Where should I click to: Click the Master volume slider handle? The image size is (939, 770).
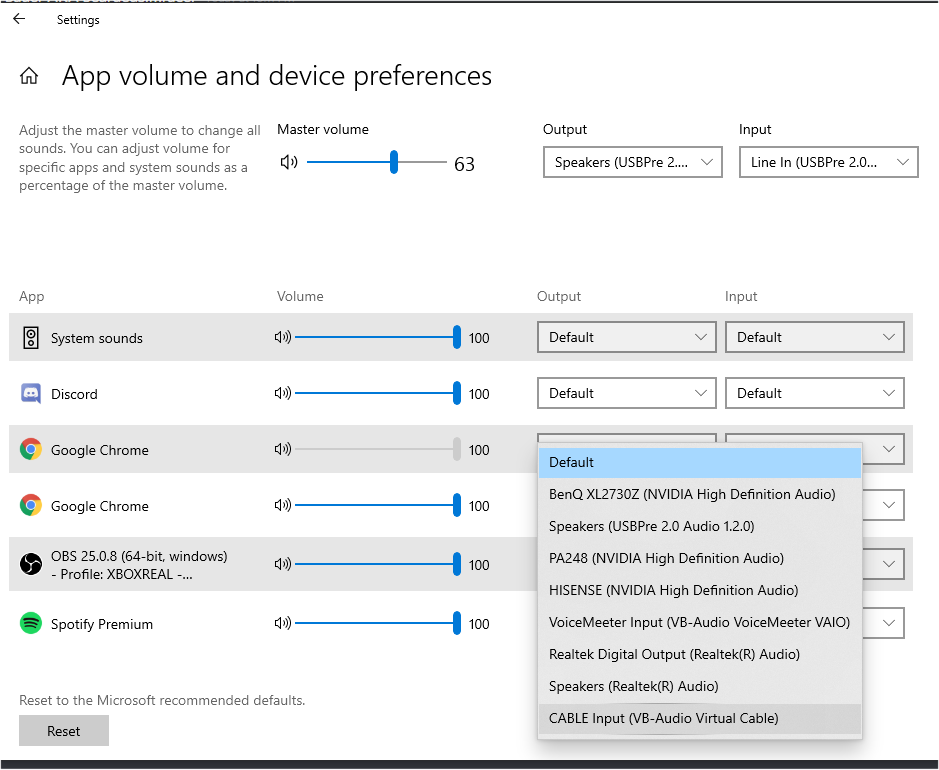394,162
